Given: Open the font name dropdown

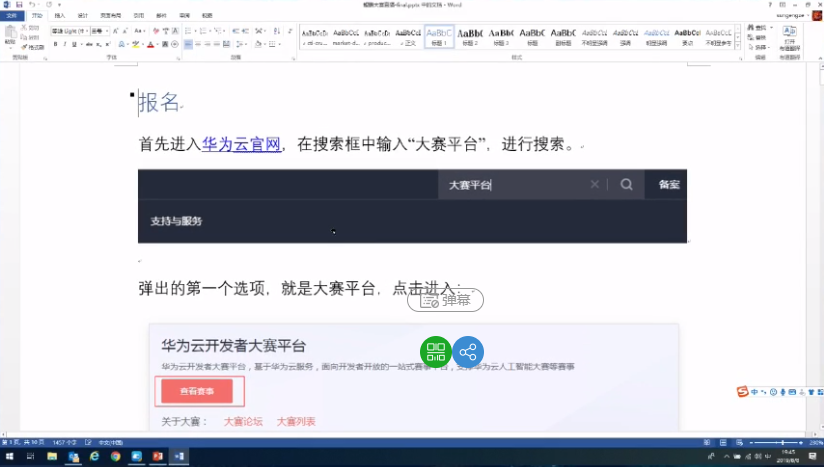Looking at the screenshot, I should 87,31.
